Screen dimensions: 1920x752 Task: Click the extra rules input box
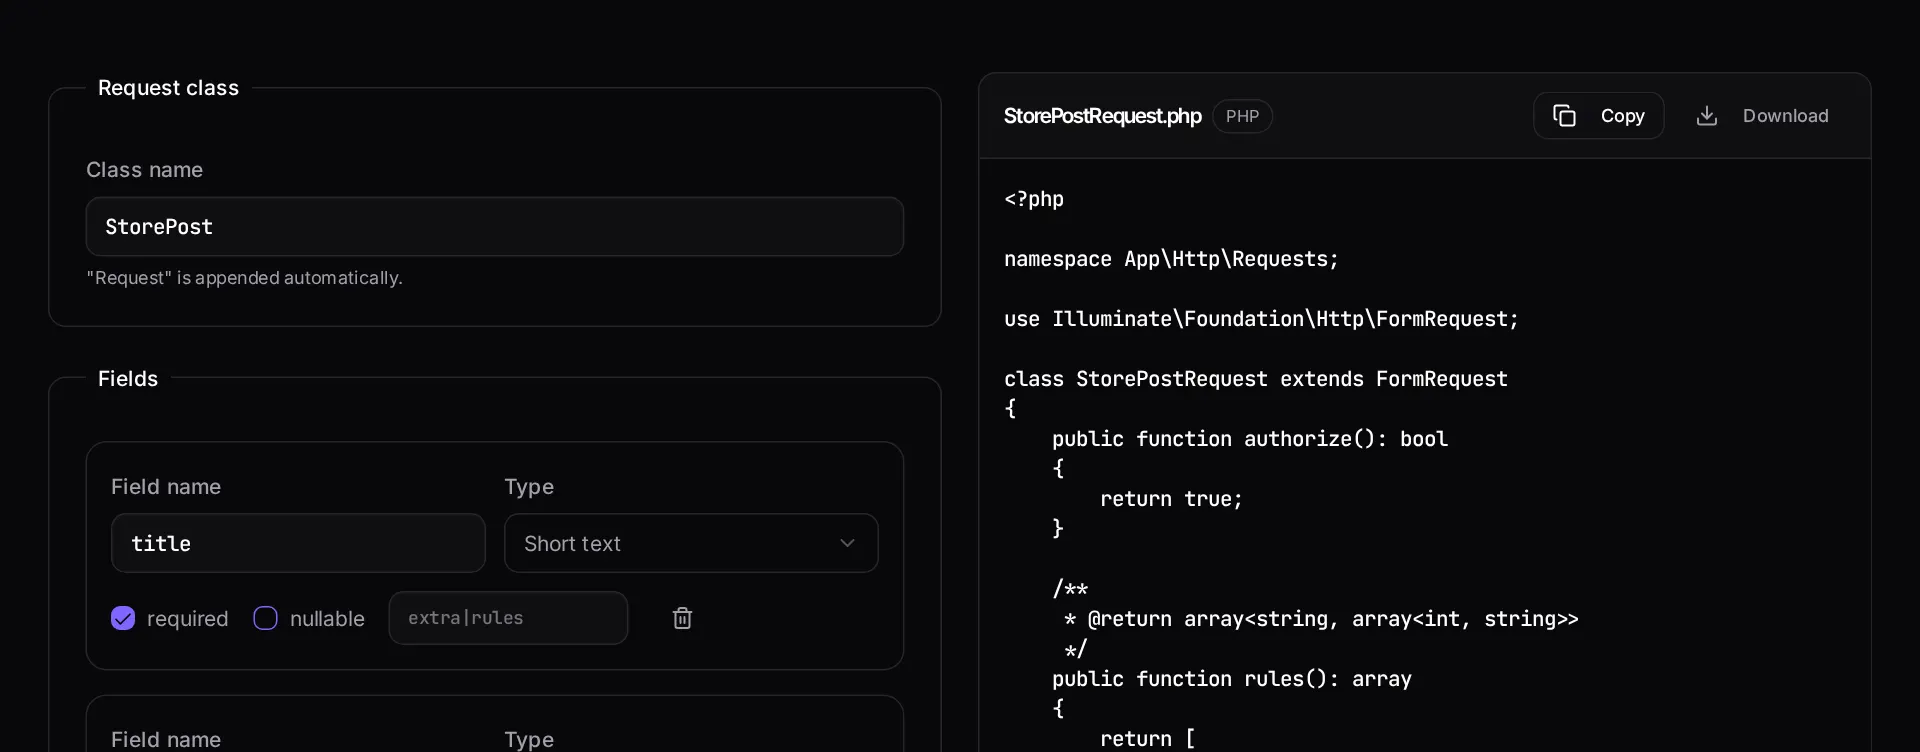pos(508,618)
